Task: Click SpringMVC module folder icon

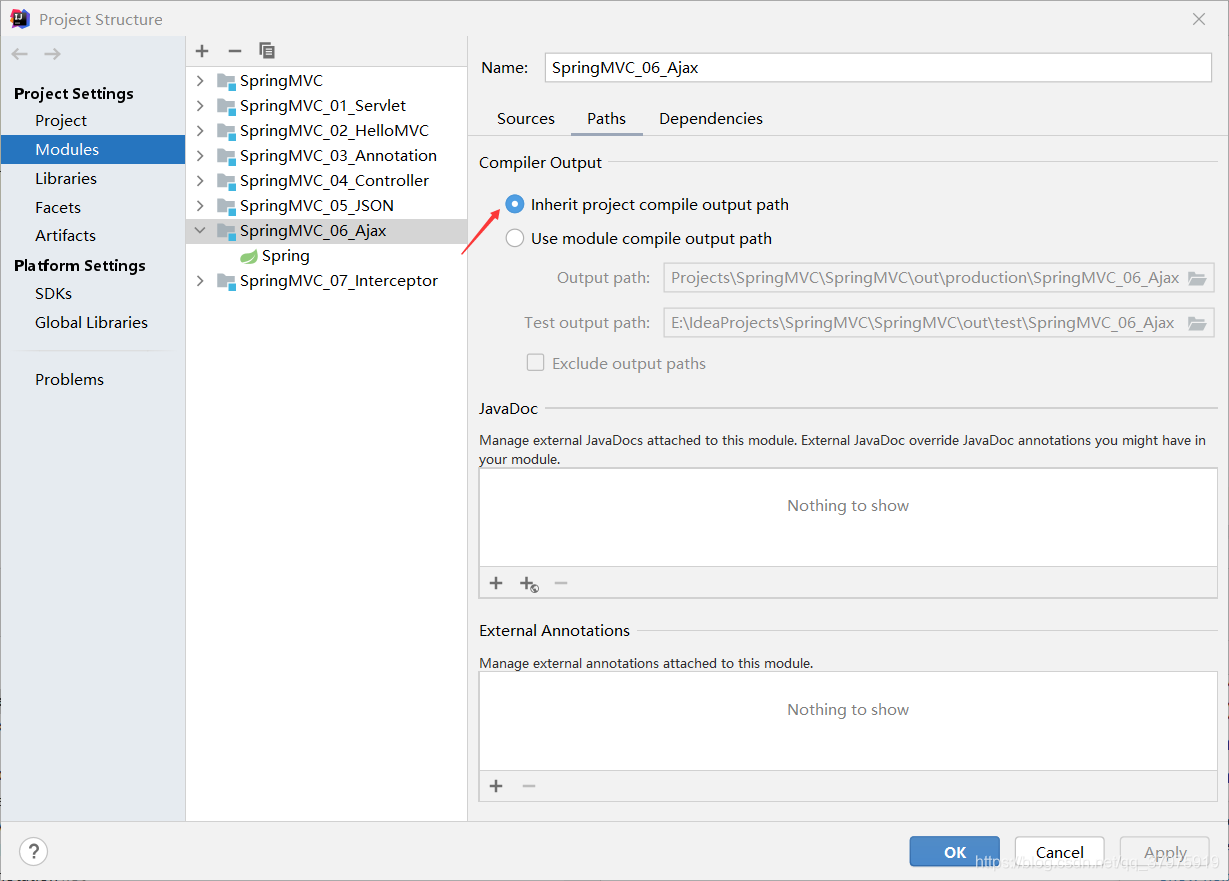Action: [x=226, y=81]
